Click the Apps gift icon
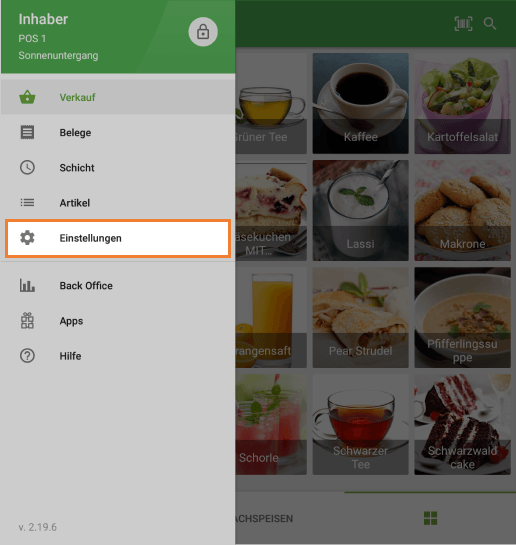This screenshot has height=545, width=516. coord(27,320)
